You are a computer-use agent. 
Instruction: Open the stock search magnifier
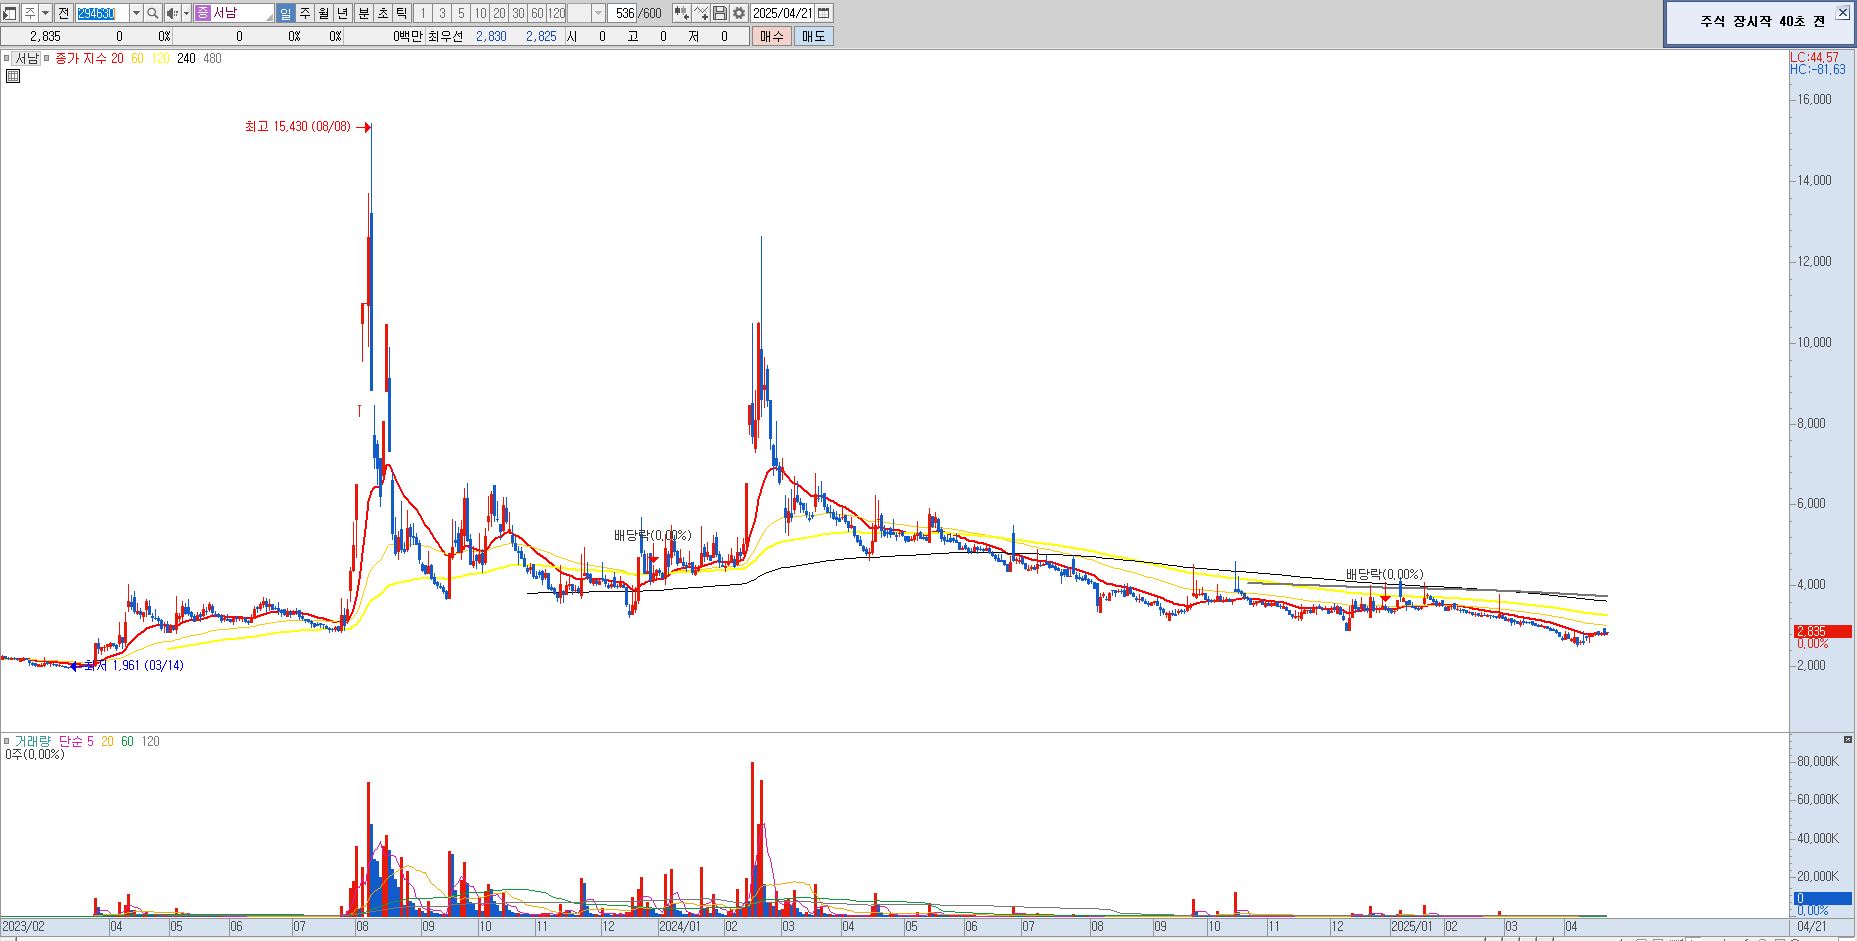pos(153,13)
